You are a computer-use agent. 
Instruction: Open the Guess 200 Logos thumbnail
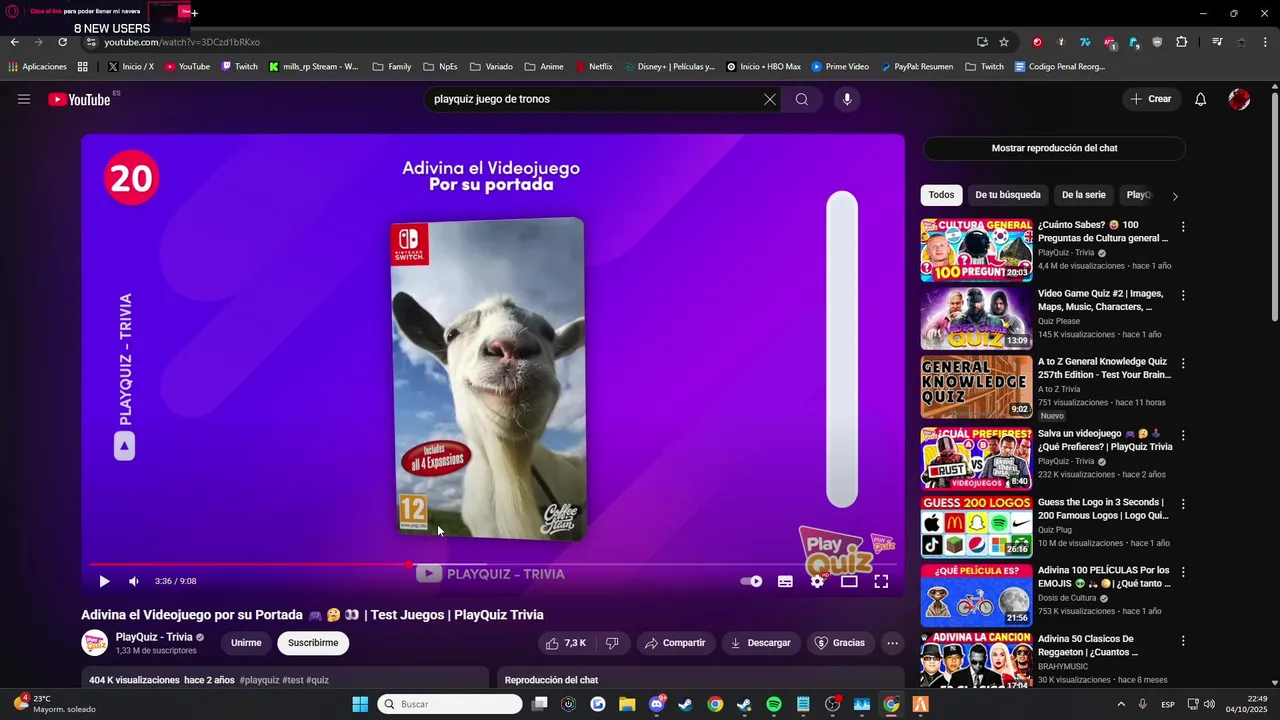click(976, 526)
